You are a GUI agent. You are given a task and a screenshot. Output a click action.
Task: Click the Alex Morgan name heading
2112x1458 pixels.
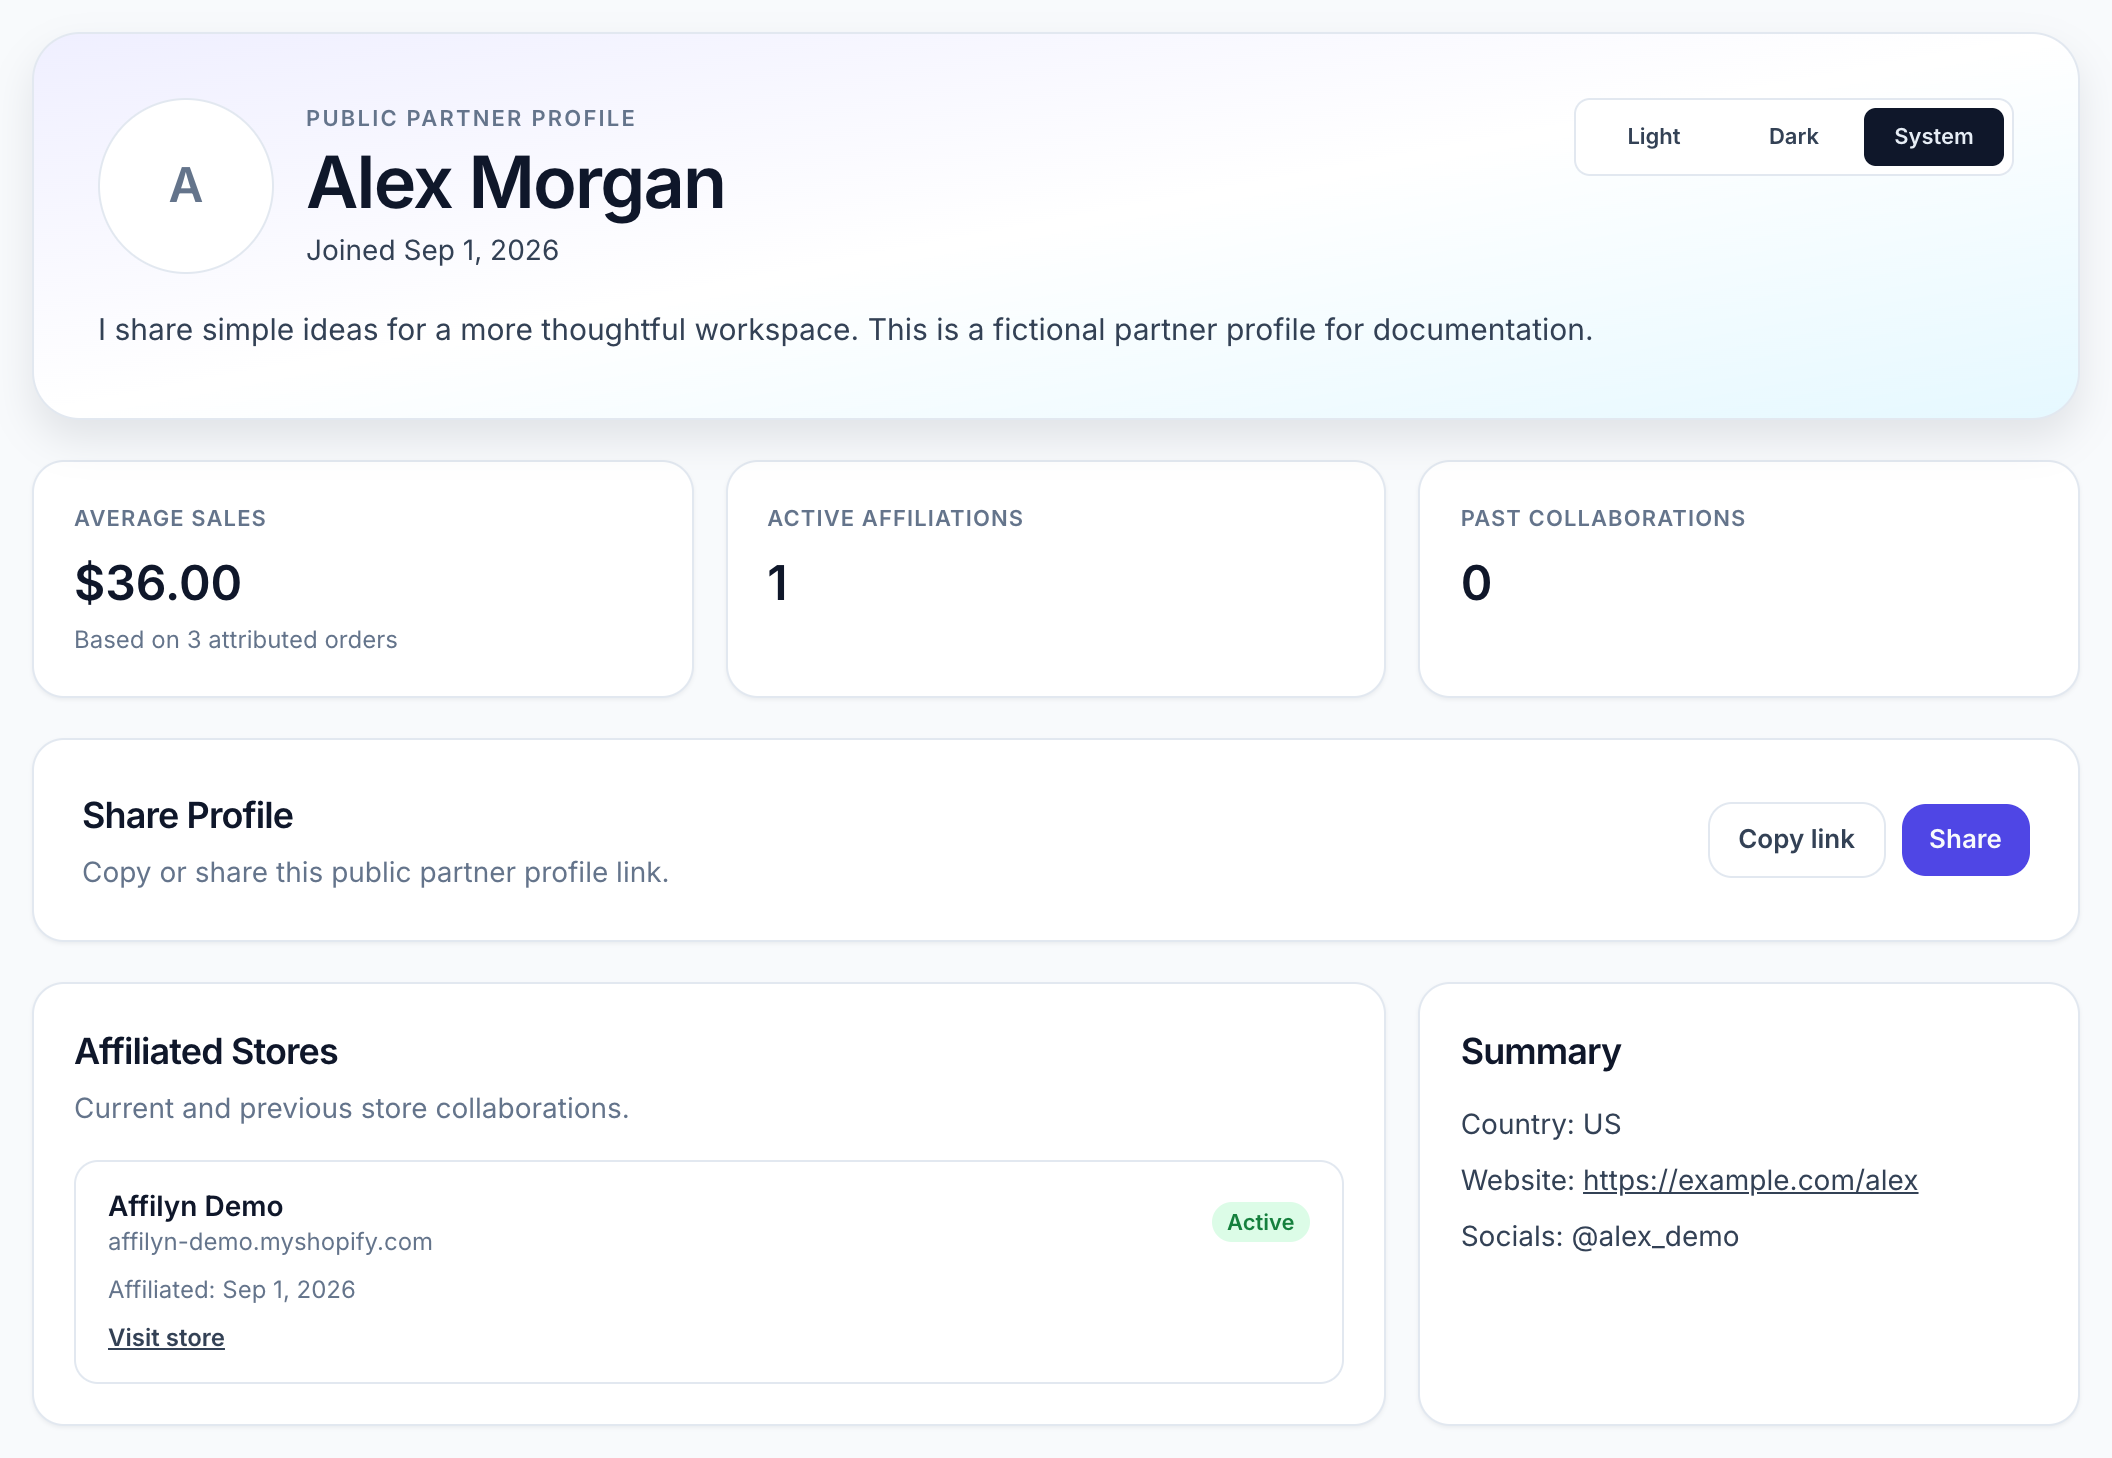tap(516, 184)
